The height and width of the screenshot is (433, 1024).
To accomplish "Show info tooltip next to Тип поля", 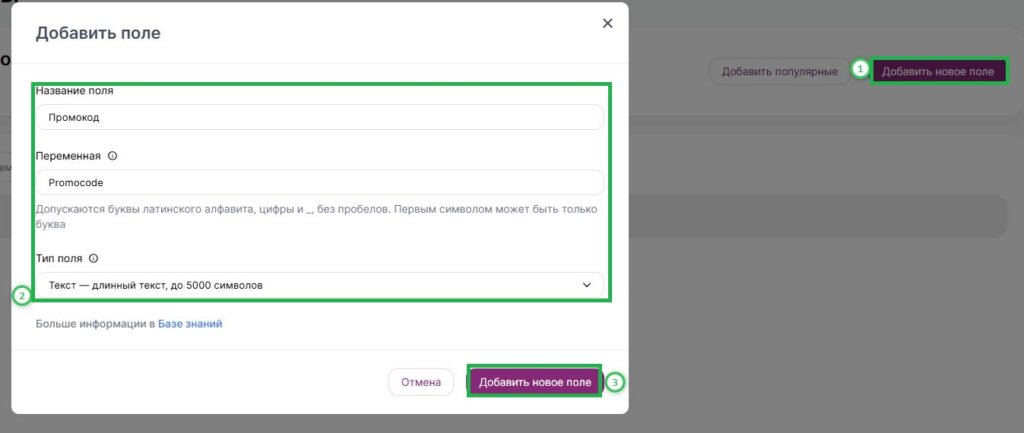I will click(93, 259).
